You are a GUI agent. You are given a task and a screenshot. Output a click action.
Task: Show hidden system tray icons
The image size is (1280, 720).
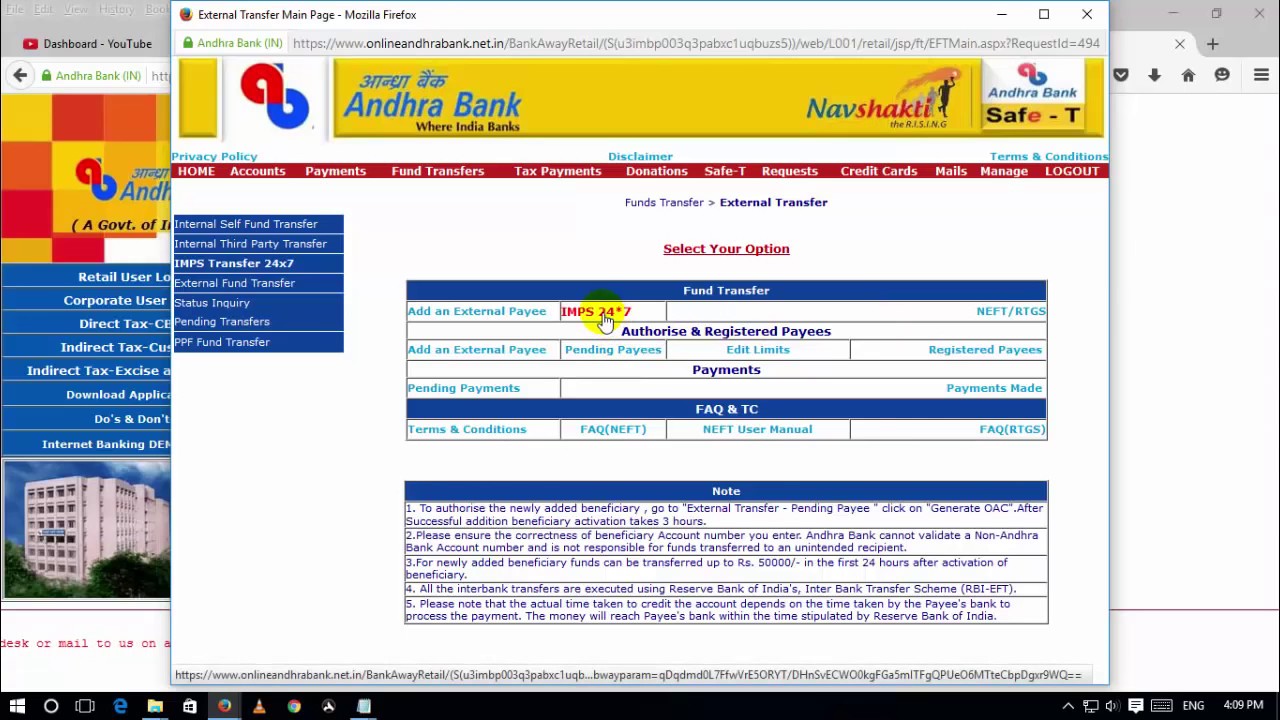(1068, 706)
